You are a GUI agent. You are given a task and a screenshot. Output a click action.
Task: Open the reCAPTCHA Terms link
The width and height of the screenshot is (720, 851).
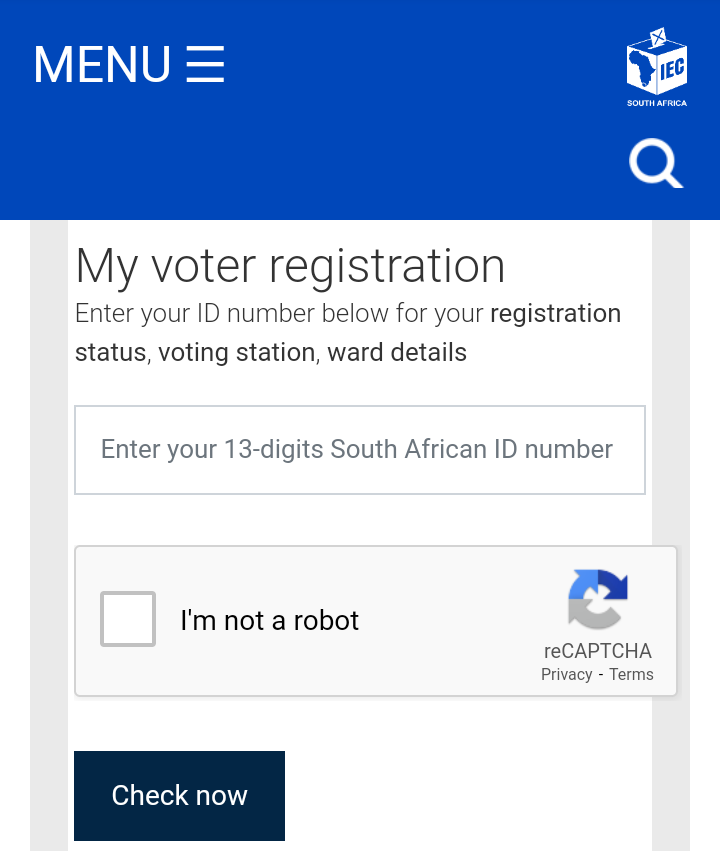click(631, 675)
